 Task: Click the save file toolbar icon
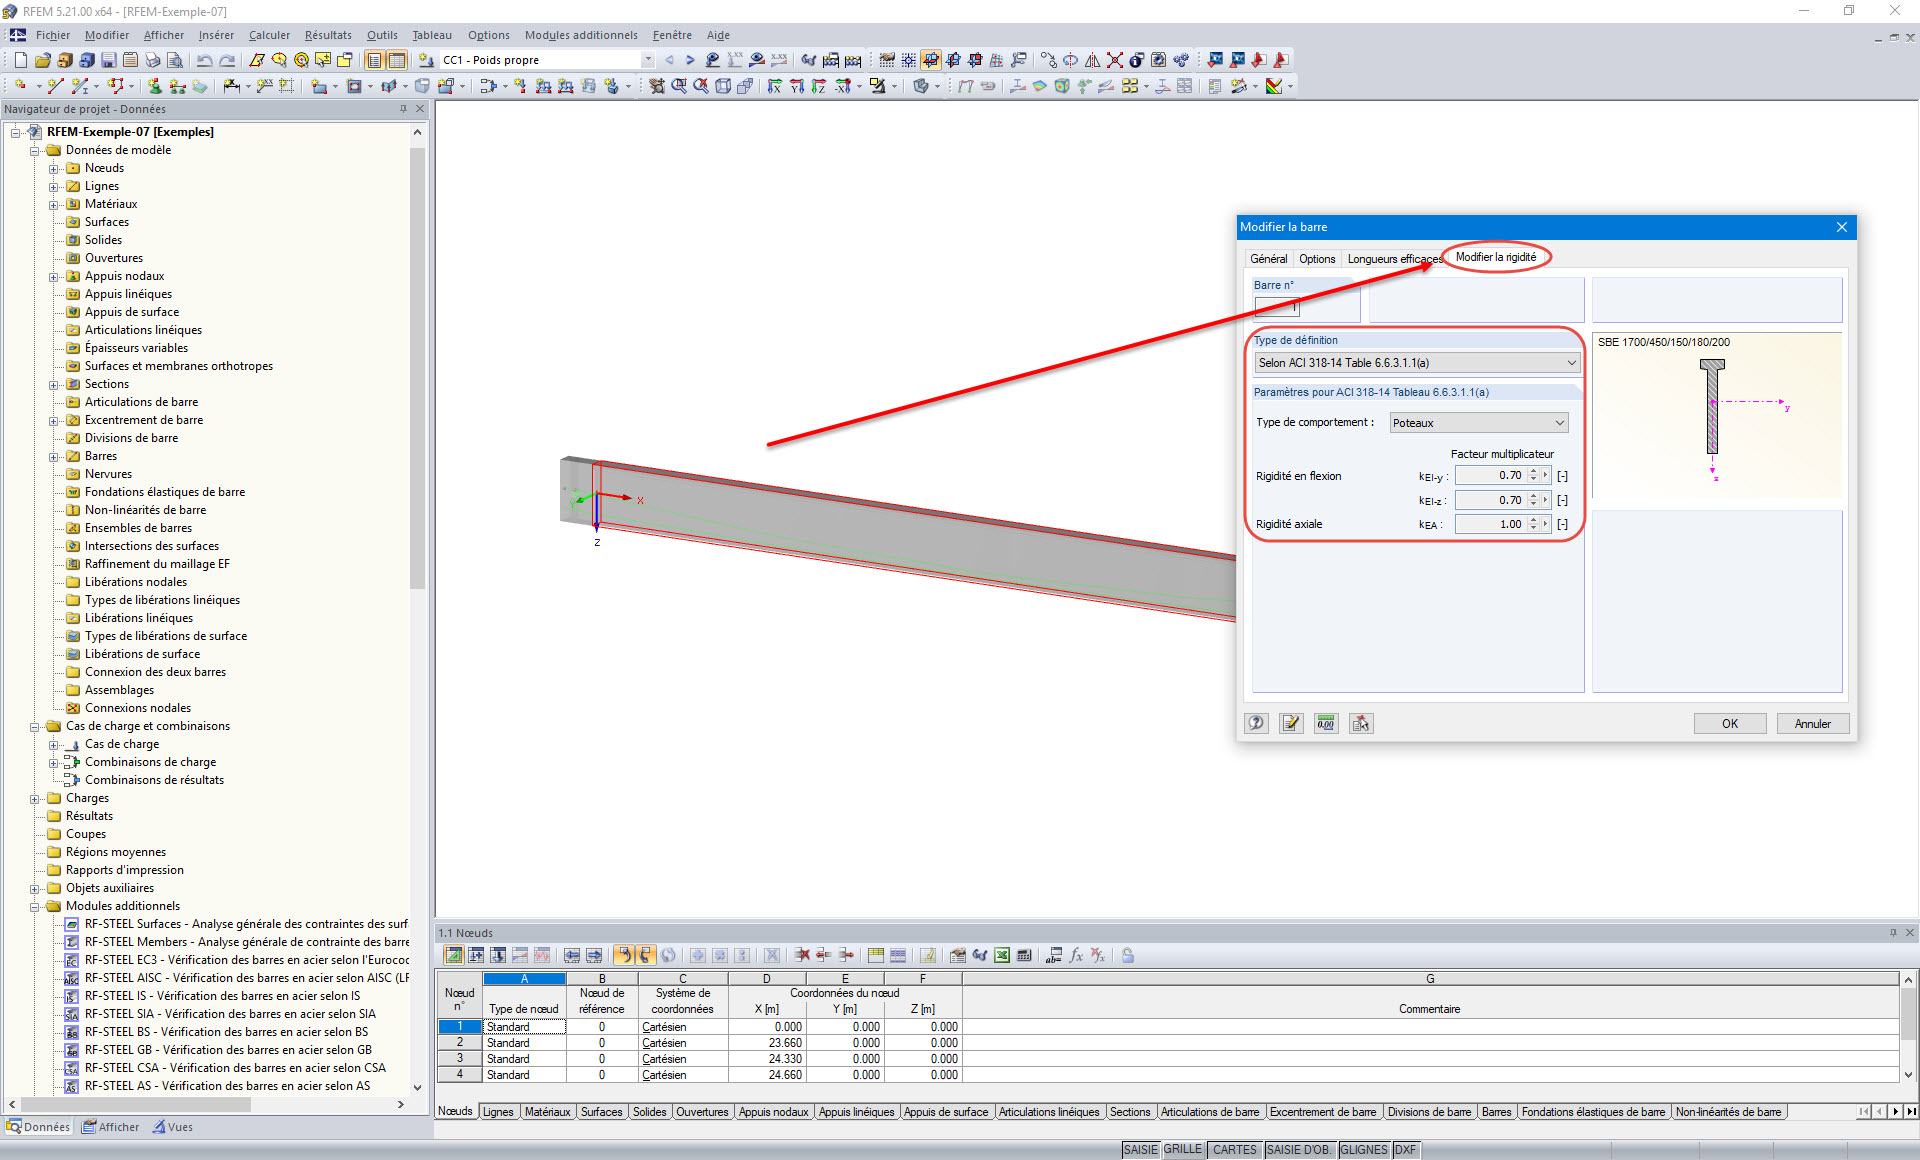[x=108, y=60]
